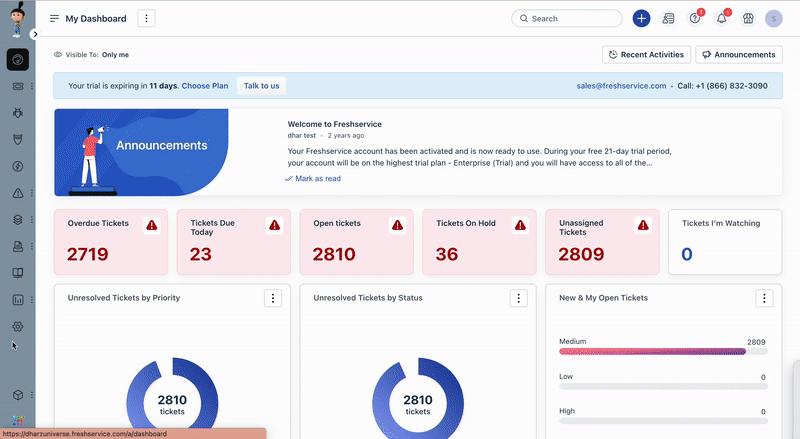Open Alerts submenu dots in sidebar

pos(32,193)
